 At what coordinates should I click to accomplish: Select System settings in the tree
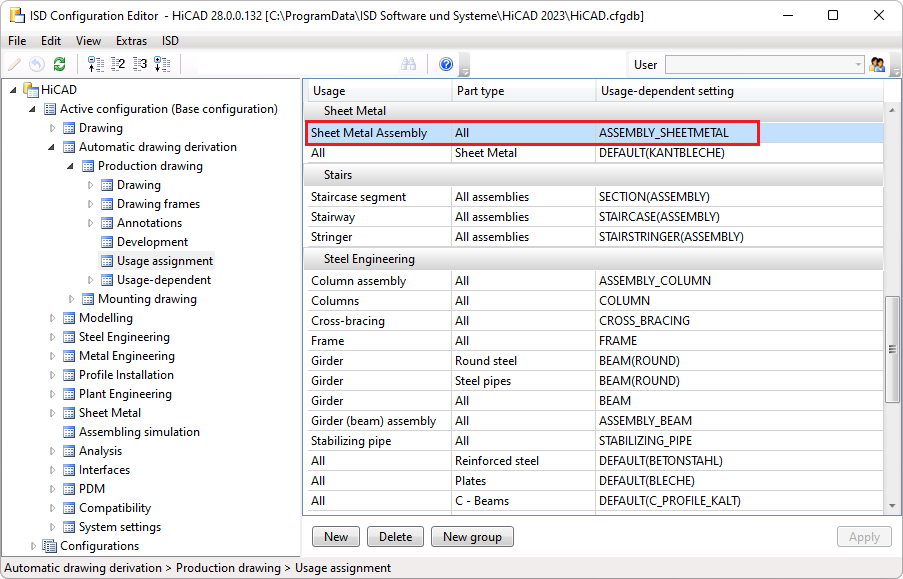(120, 527)
